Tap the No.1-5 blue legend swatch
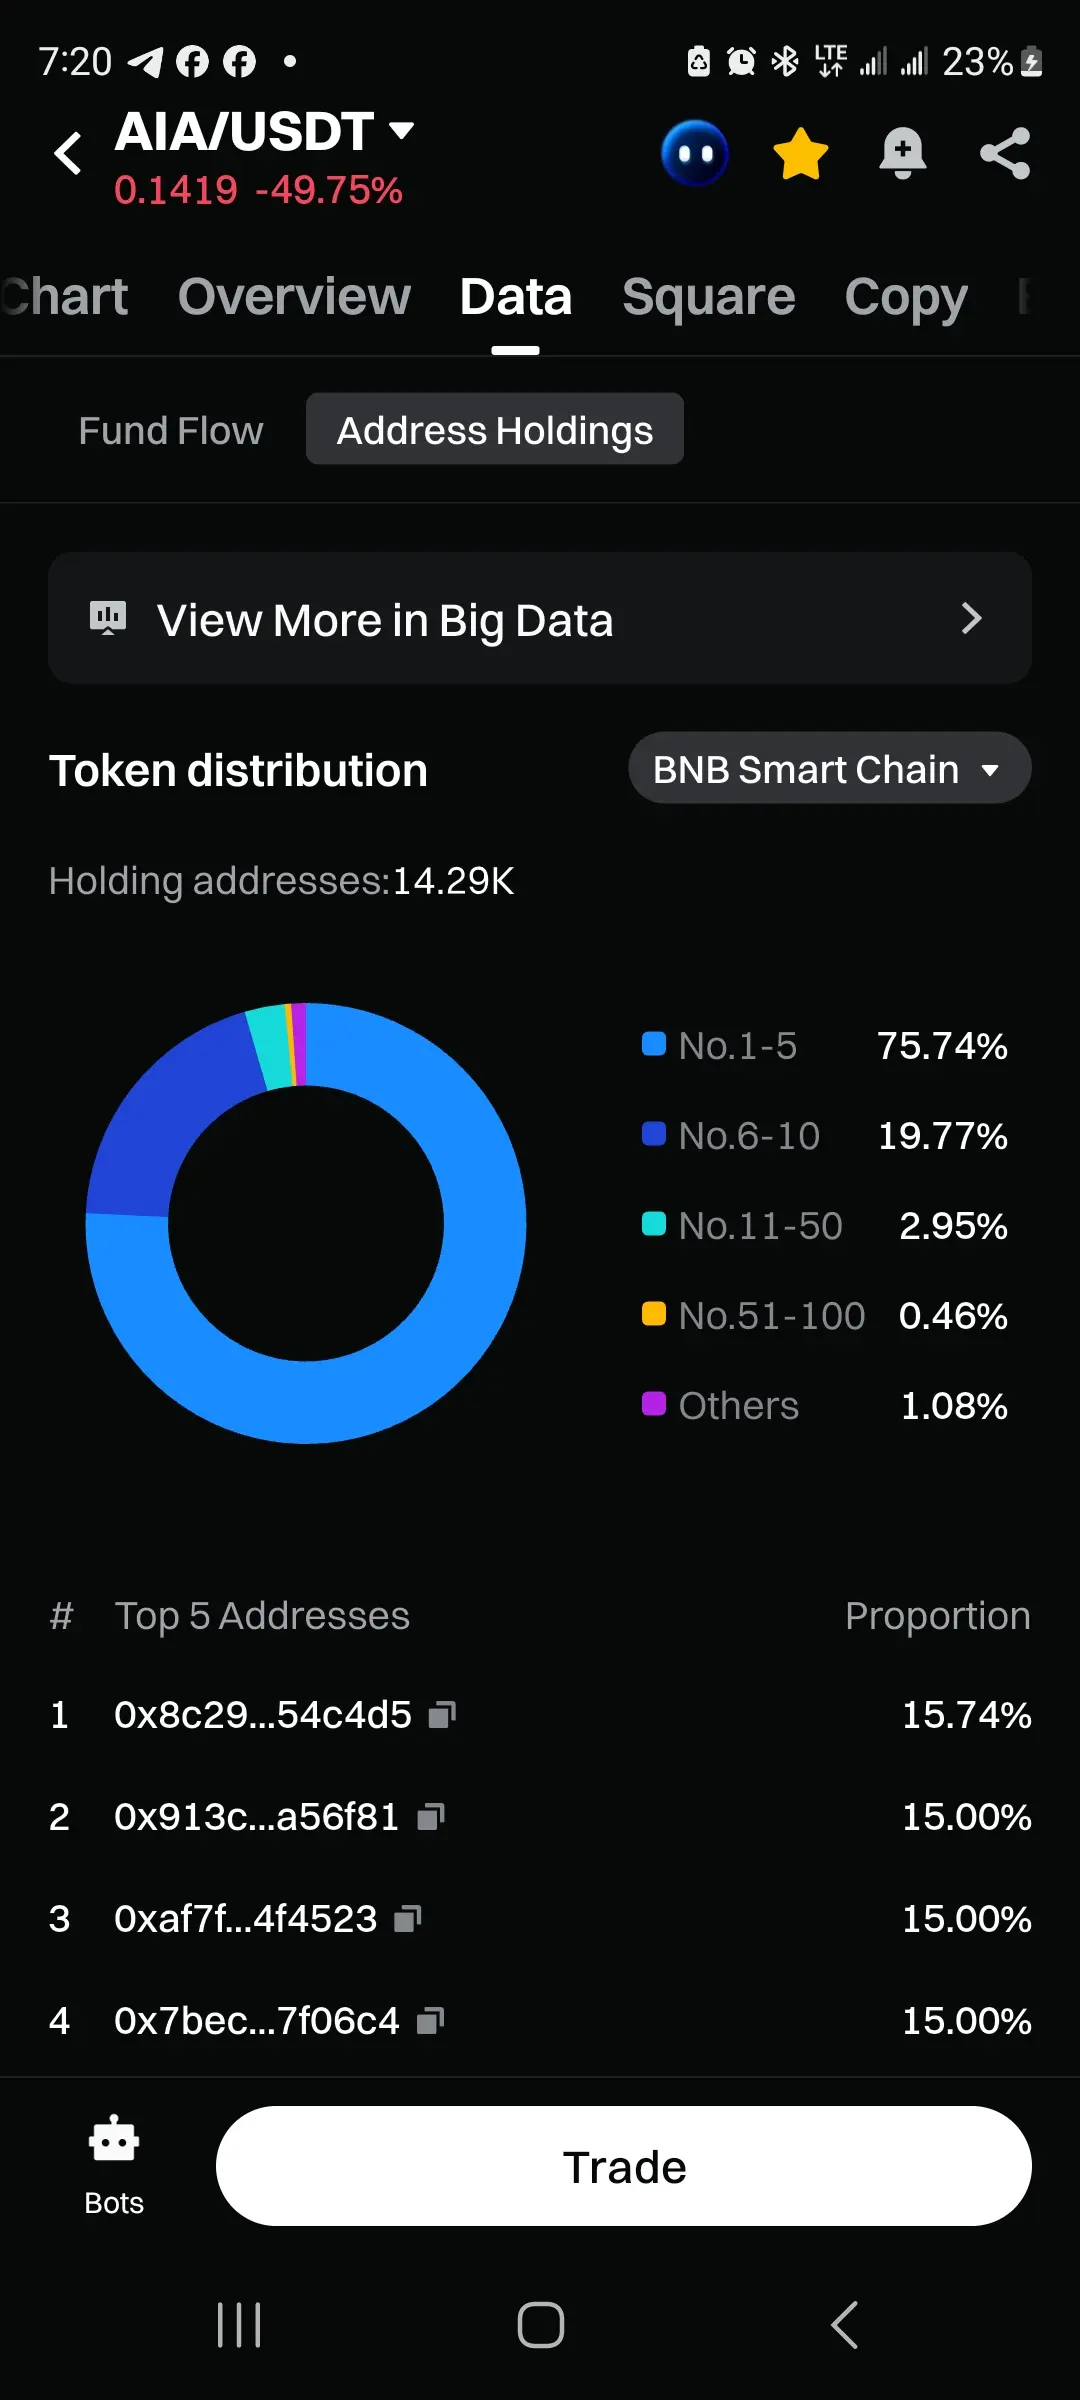Screen dimensions: 1080x2400 pyautogui.click(x=654, y=1044)
